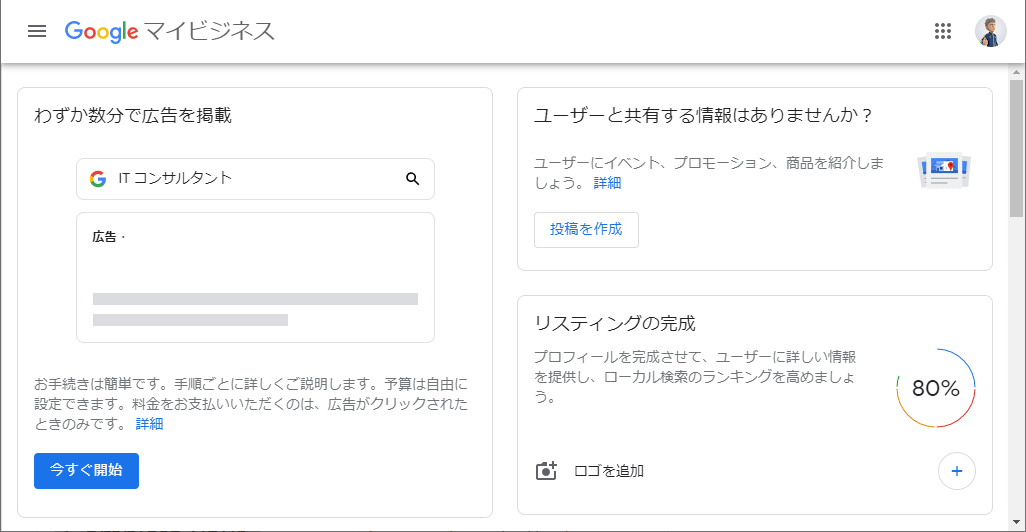Click the scrollbar up arrow
Viewport: 1026px width, 532px height.
(1016, 72)
